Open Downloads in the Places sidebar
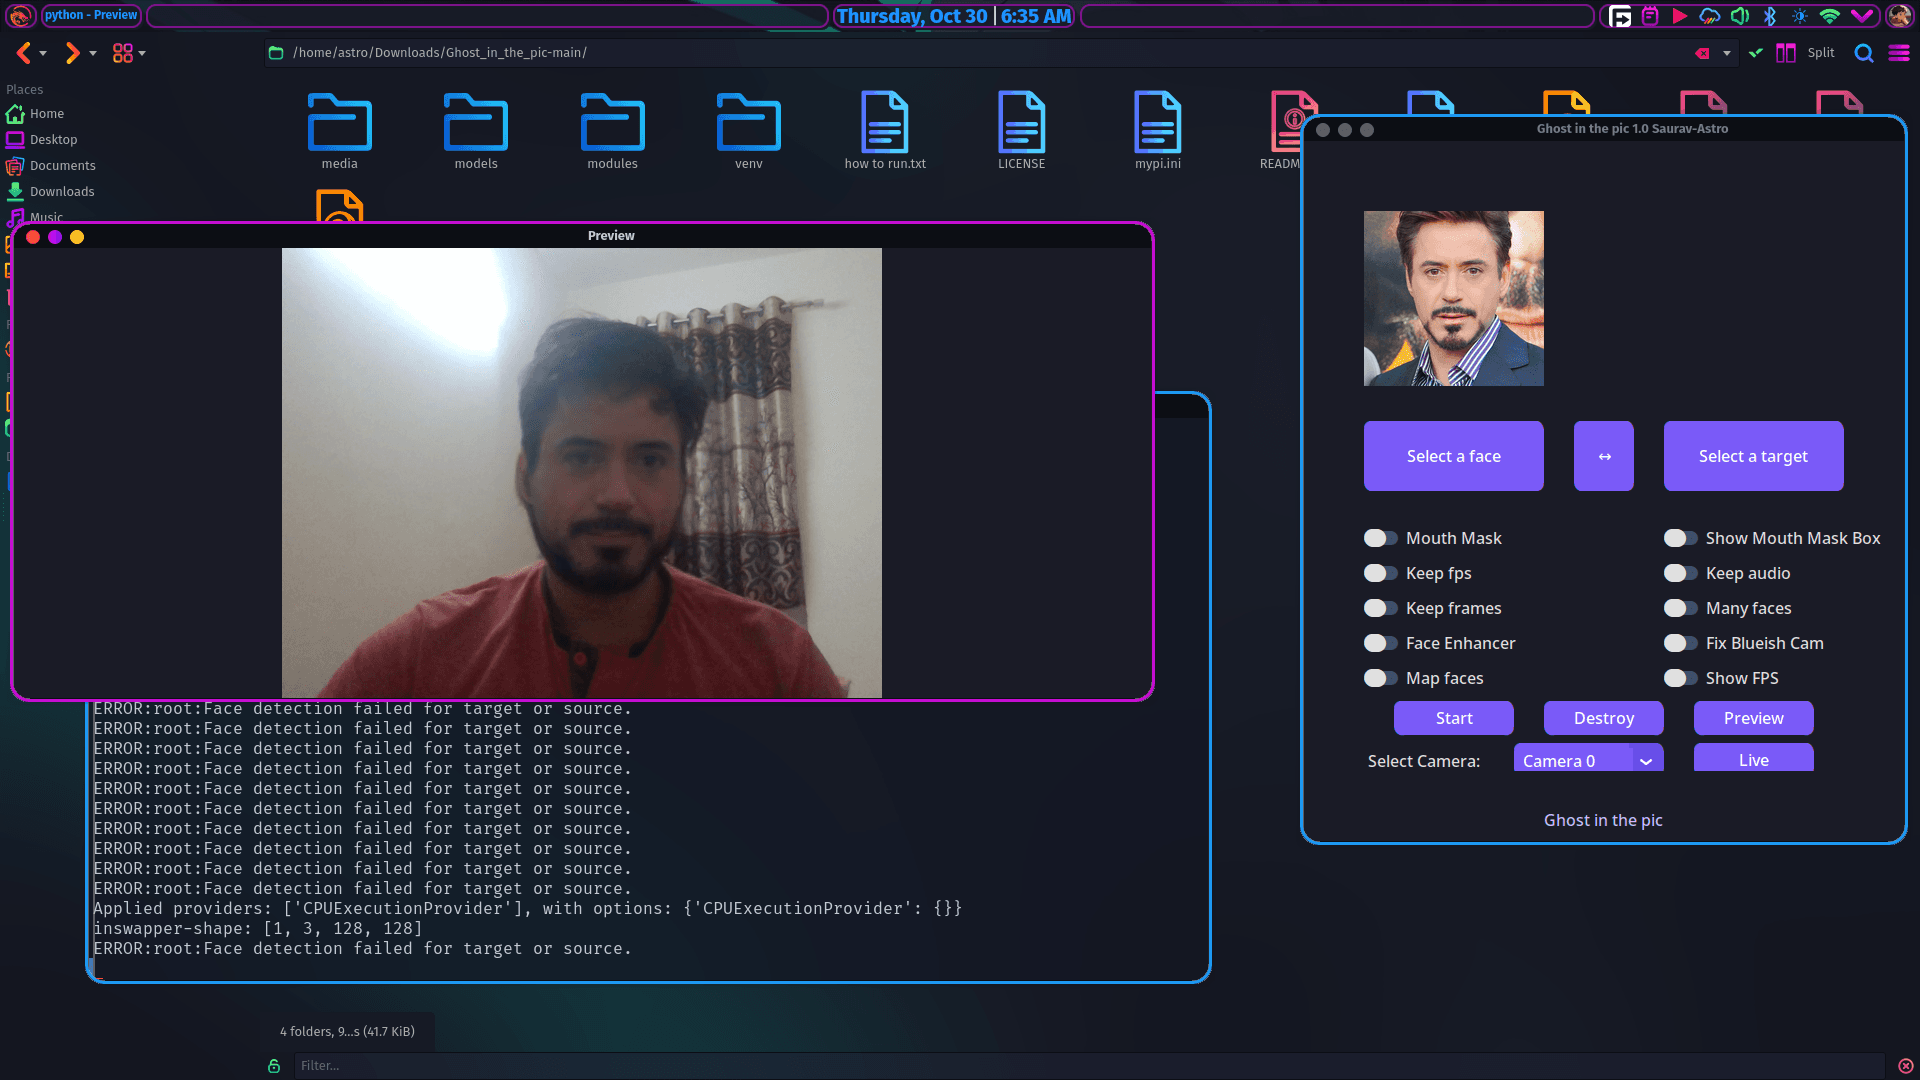The height and width of the screenshot is (1080, 1920). 61,191
